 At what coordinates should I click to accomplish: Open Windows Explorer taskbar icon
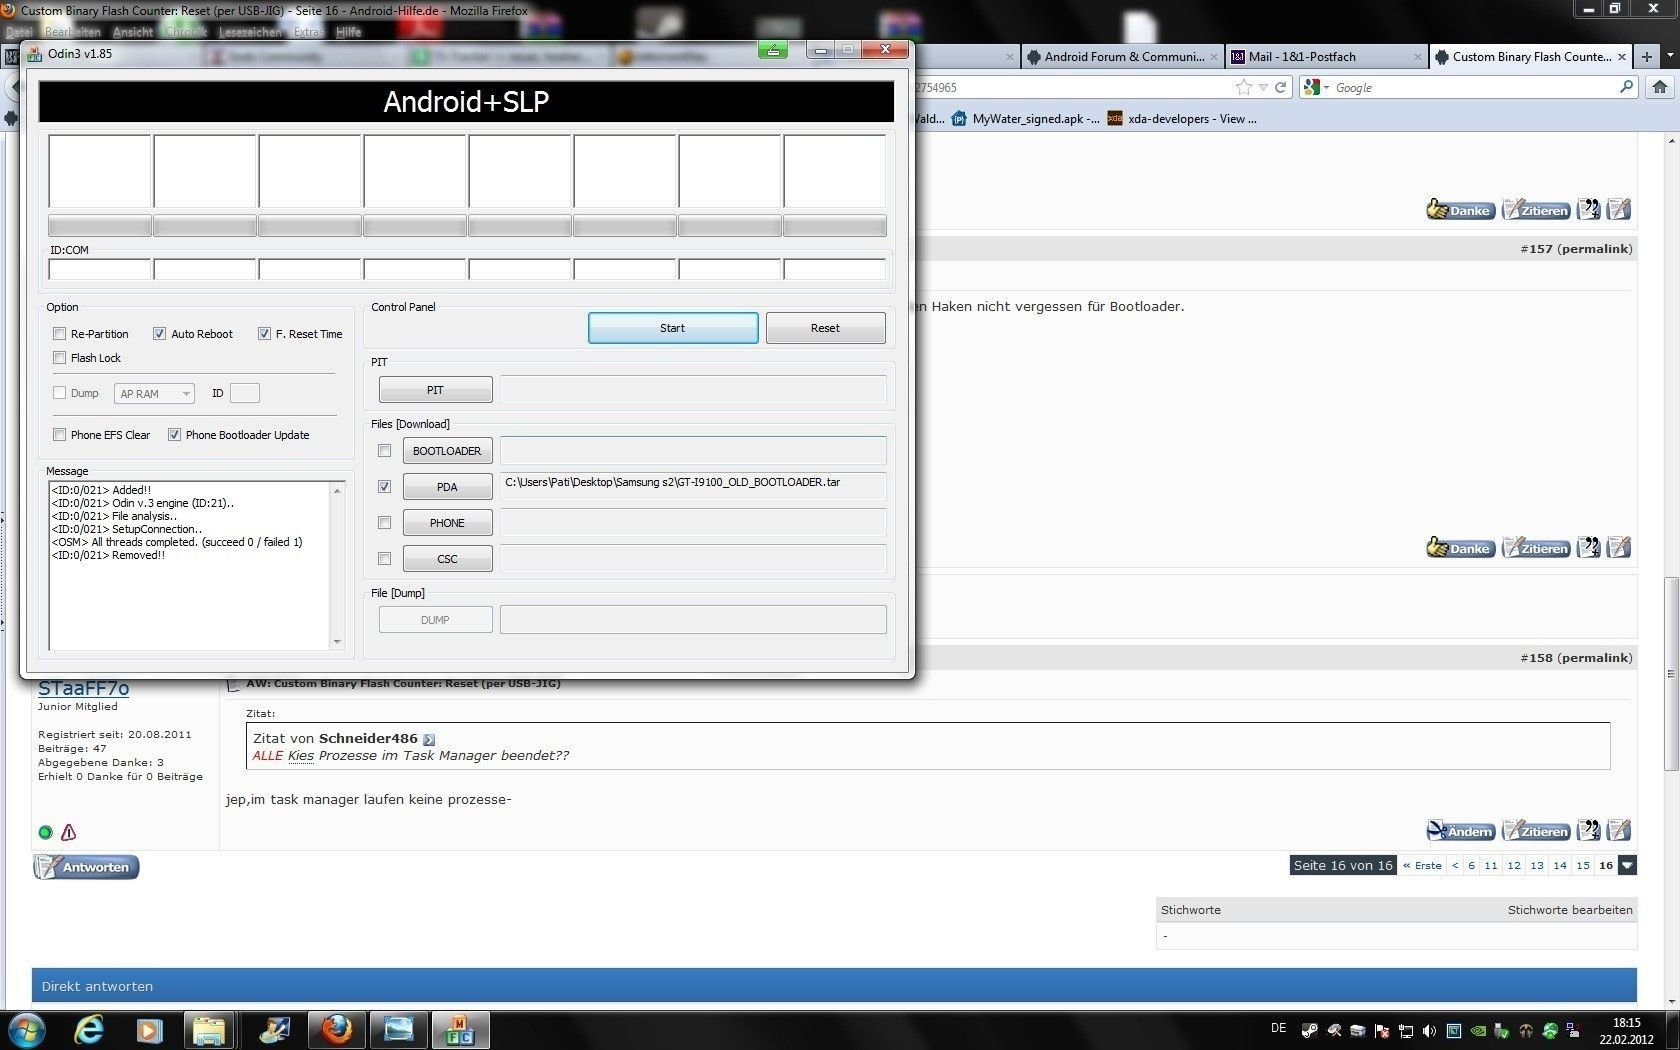(209, 1029)
